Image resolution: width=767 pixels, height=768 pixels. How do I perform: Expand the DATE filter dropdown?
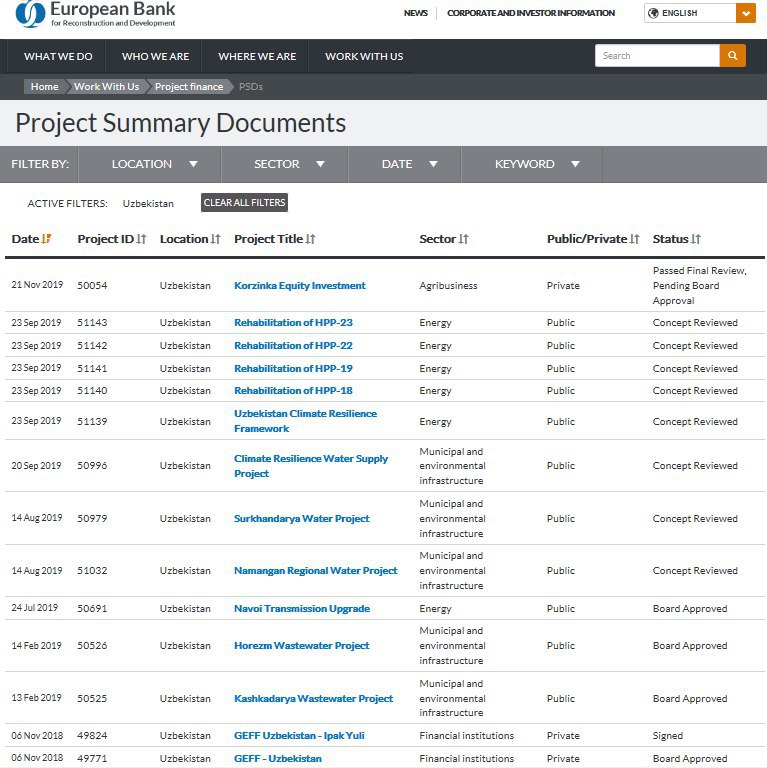point(405,164)
